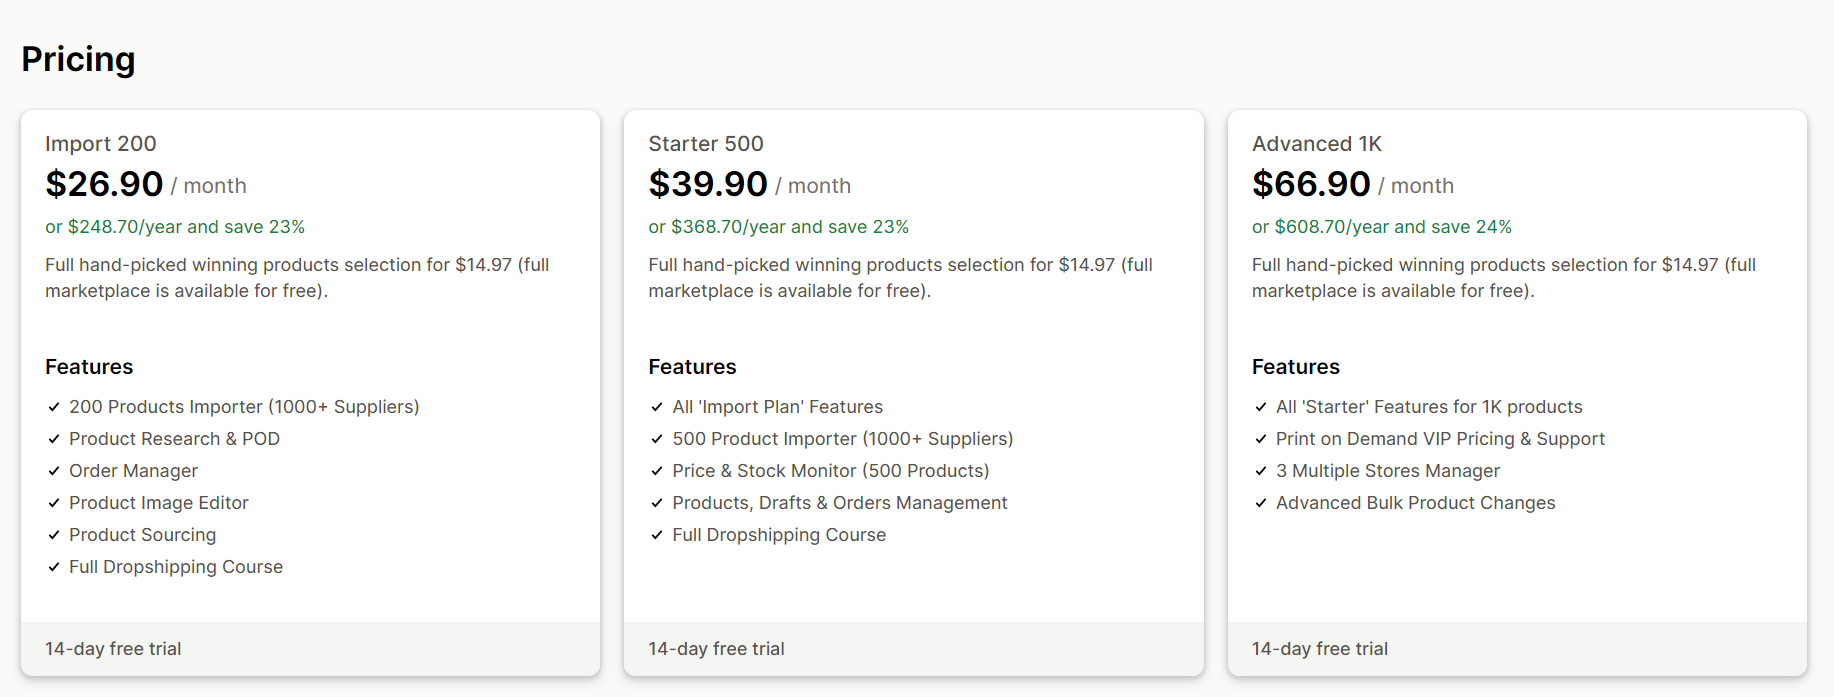Click the $66.90 monthly price

[1311, 184]
